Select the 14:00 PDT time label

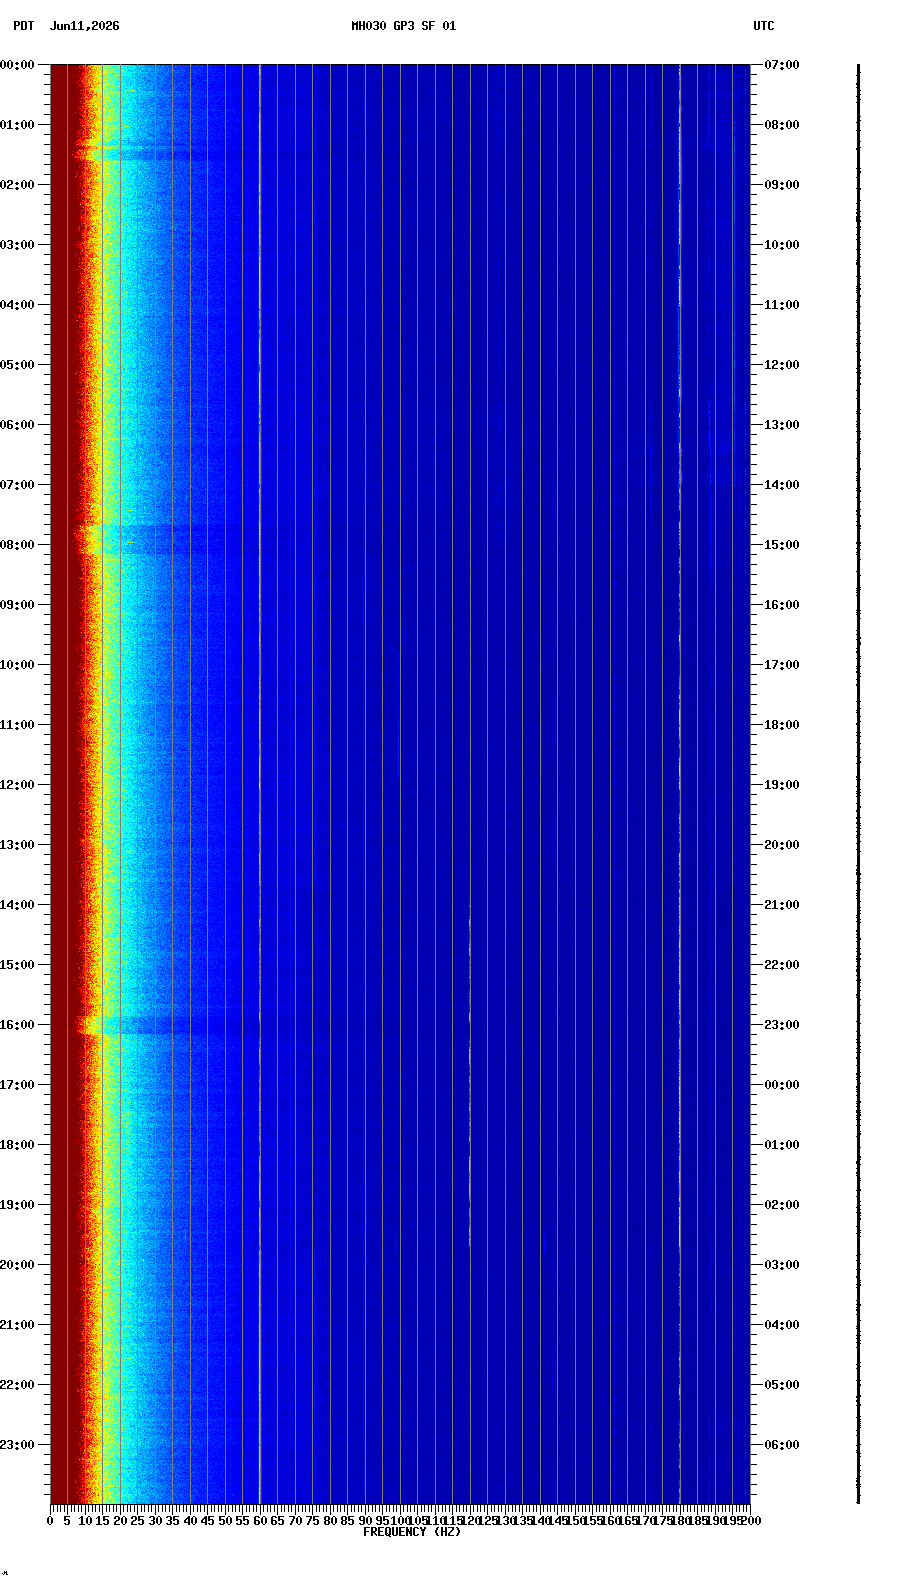[17, 905]
